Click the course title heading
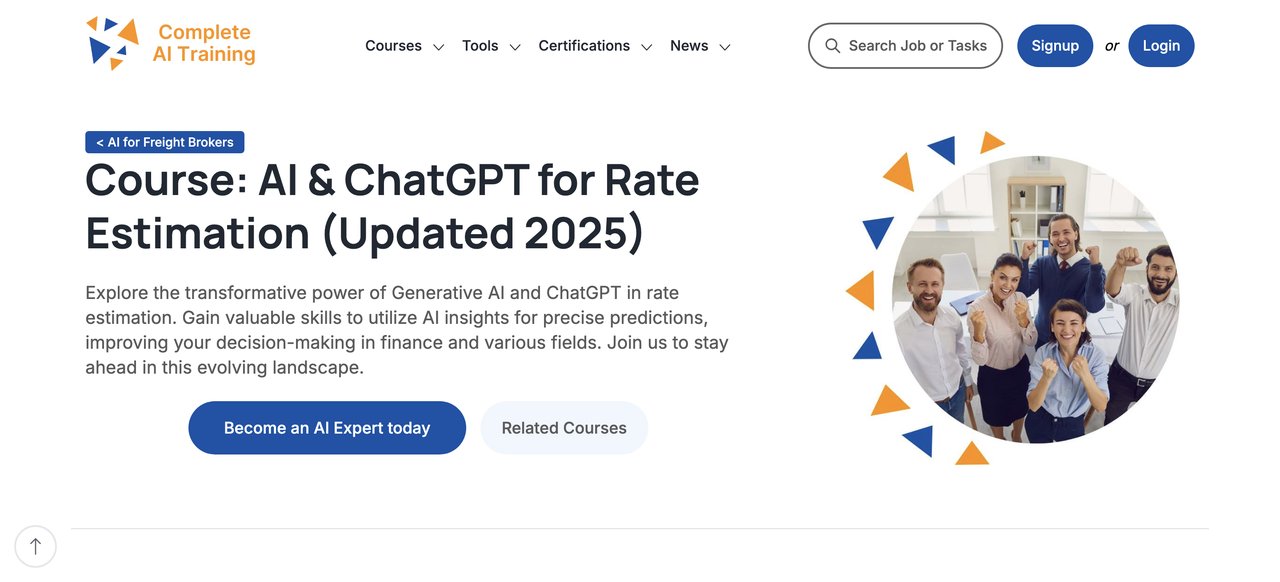Image resolution: width=1280 pixels, height=582 pixels. [392, 206]
